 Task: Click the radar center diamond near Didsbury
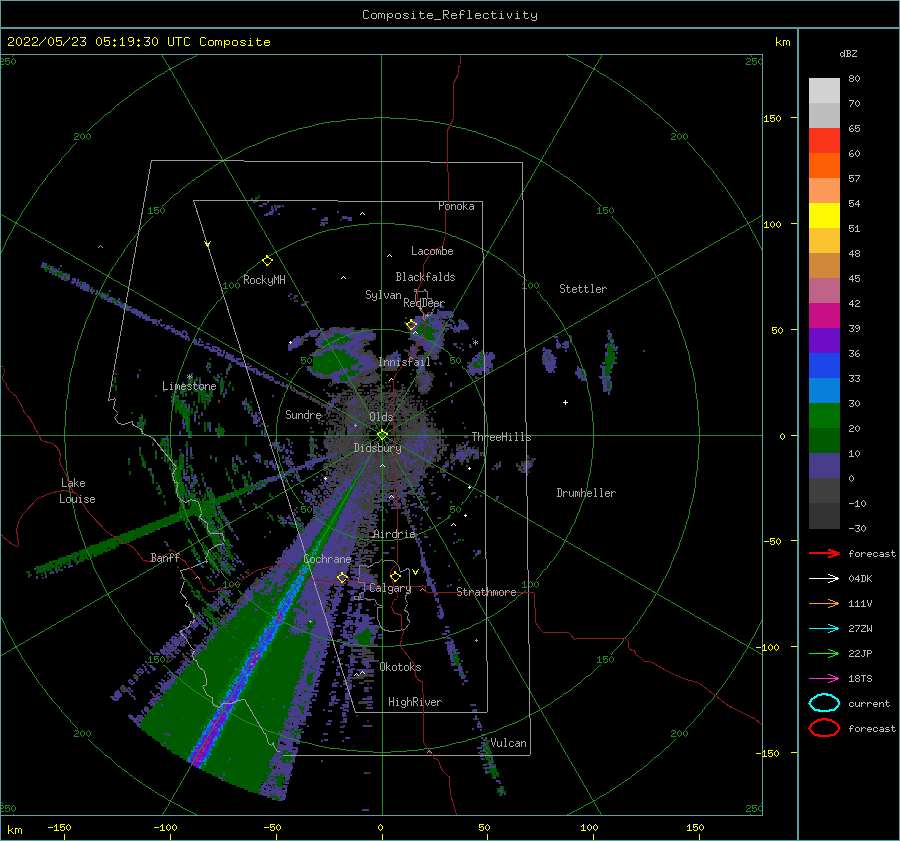tap(382, 435)
